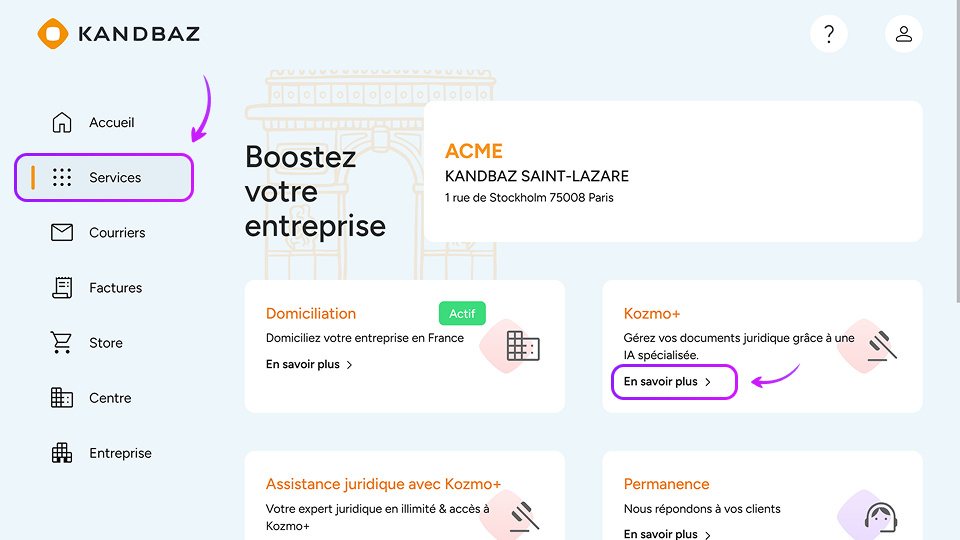Image resolution: width=960 pixels, height=540 pixels.
Task: Open the help question mark icon
Action: pos(828,34)
